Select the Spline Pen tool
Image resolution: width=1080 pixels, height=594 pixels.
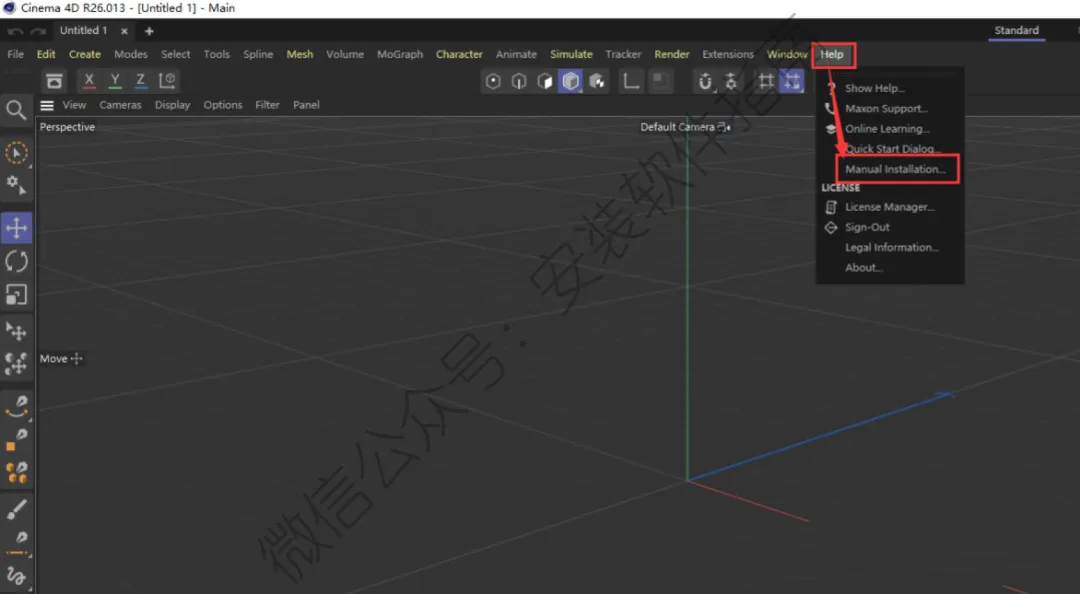(x=17, y=407)
